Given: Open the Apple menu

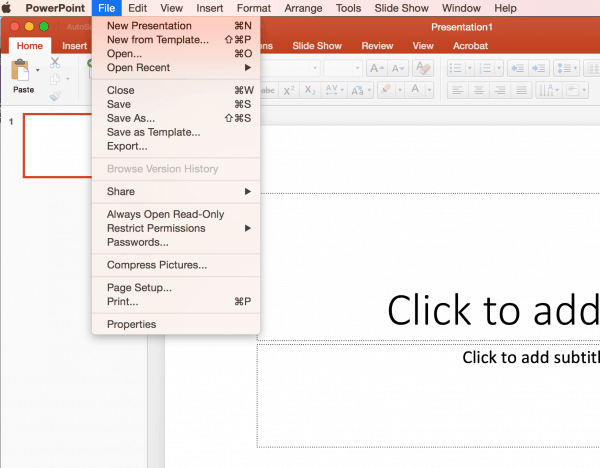Looking at the screenshot, I should (7, 8).
